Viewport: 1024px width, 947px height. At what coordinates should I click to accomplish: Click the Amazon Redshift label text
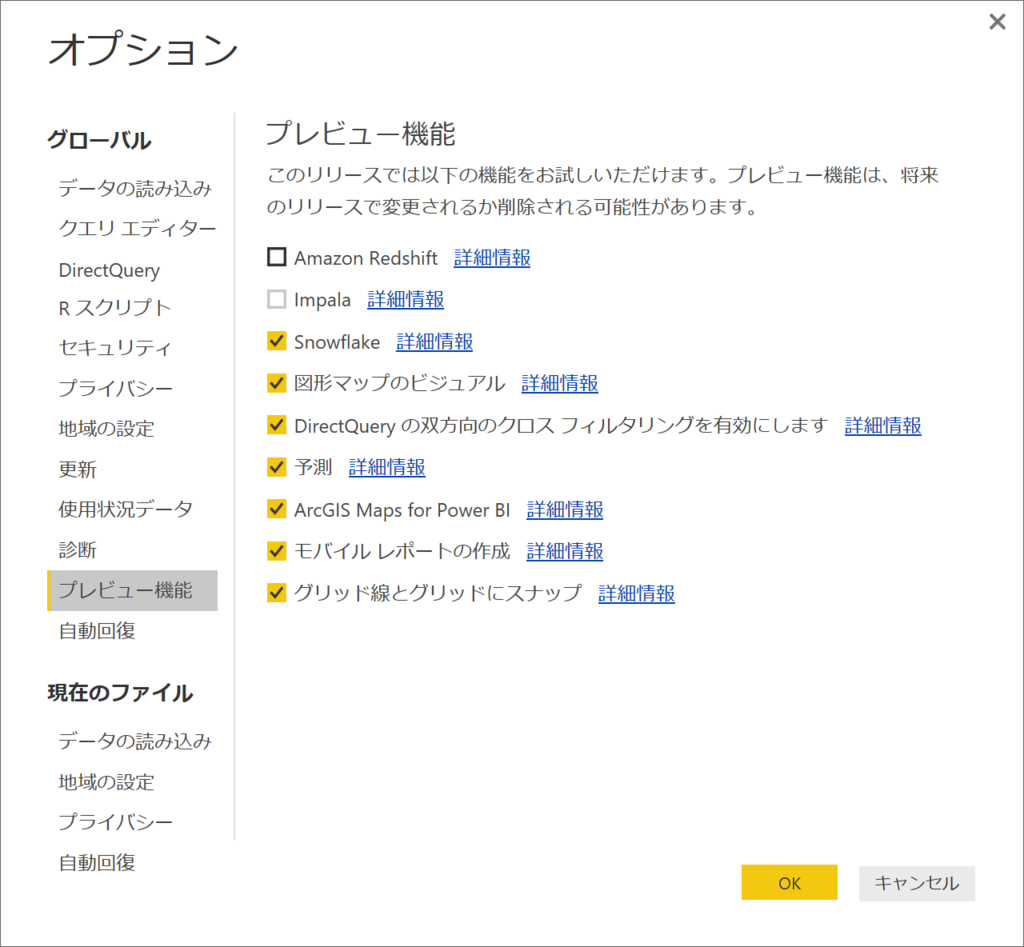tap(366, 258)
